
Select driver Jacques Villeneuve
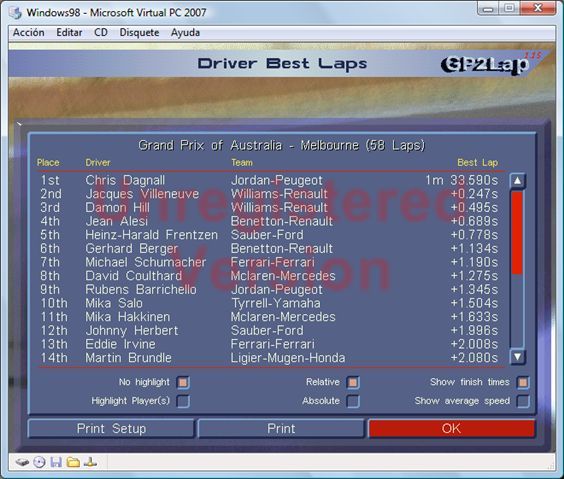point(142,194)
